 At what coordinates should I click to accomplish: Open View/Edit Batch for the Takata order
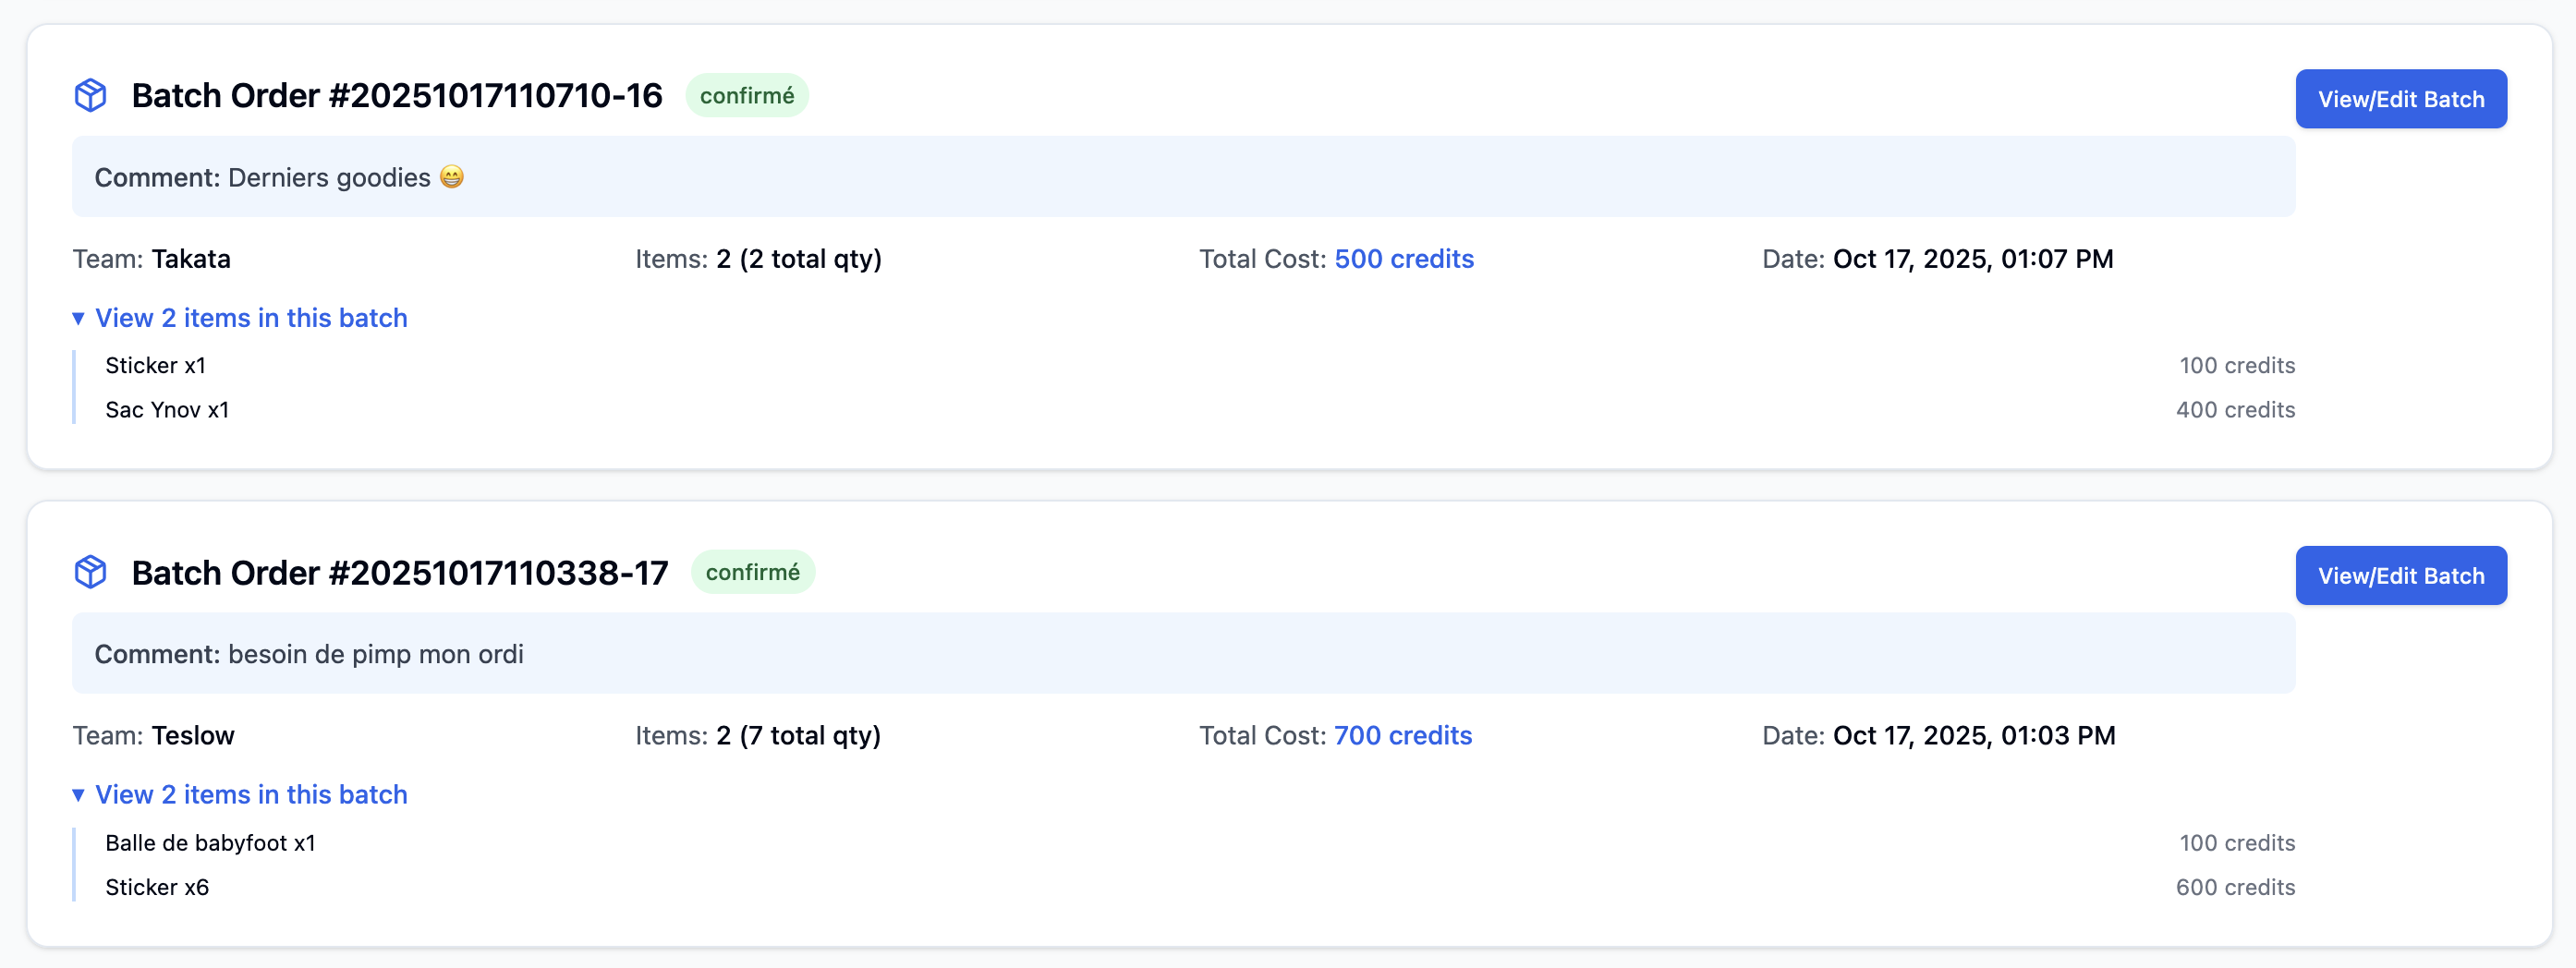pos(2400,99)
